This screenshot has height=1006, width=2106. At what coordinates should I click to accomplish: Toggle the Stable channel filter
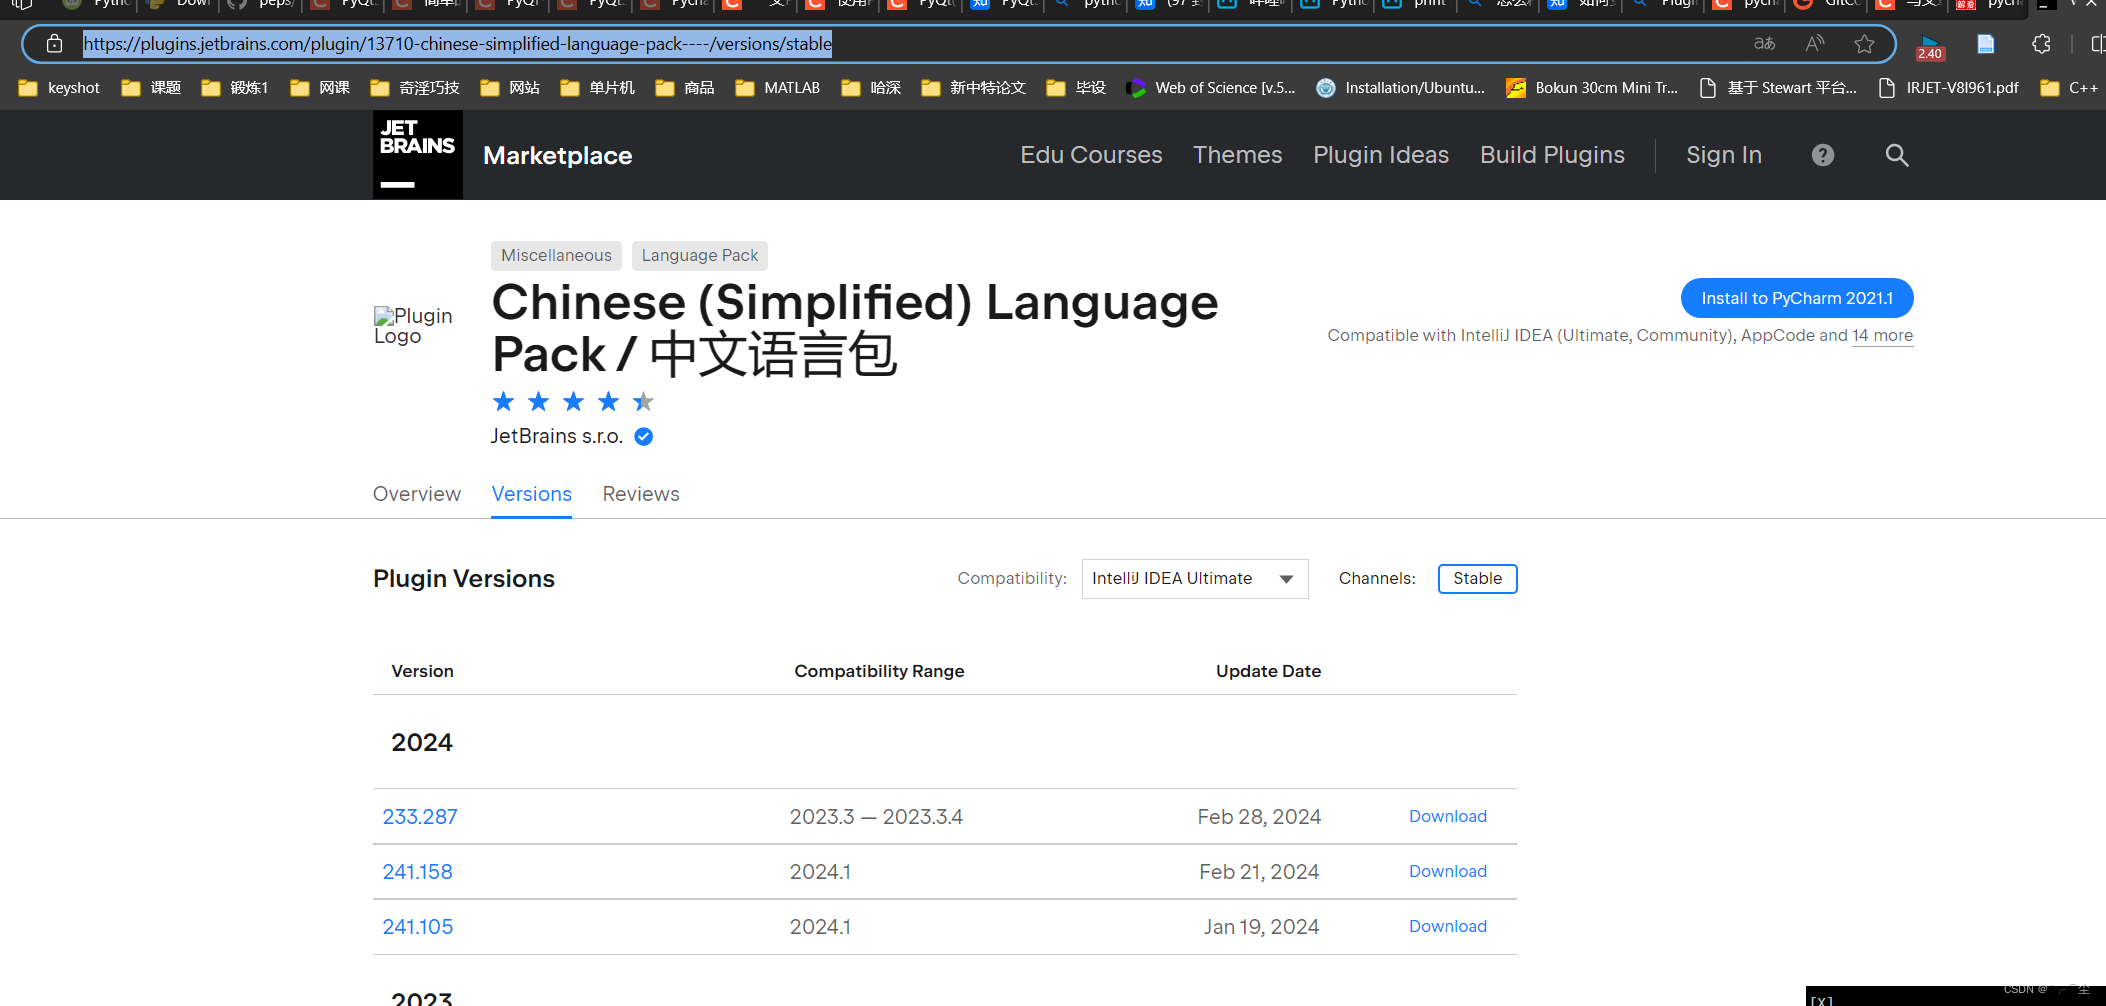(1477, 578)
